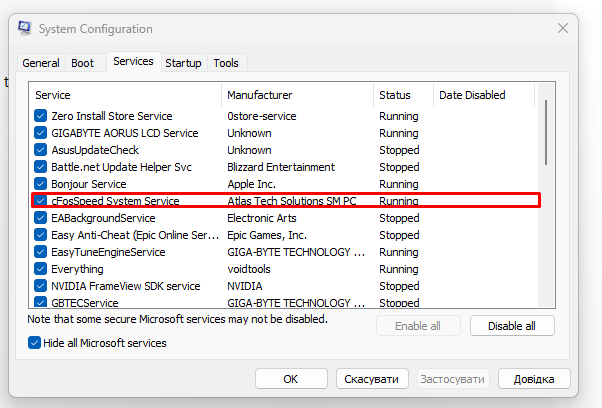The height and width of the screenshot is (408, 602).
Task: Select 'EasyTuneEngineService' service name
Action: pyautogui.click(x=108, y=252)
